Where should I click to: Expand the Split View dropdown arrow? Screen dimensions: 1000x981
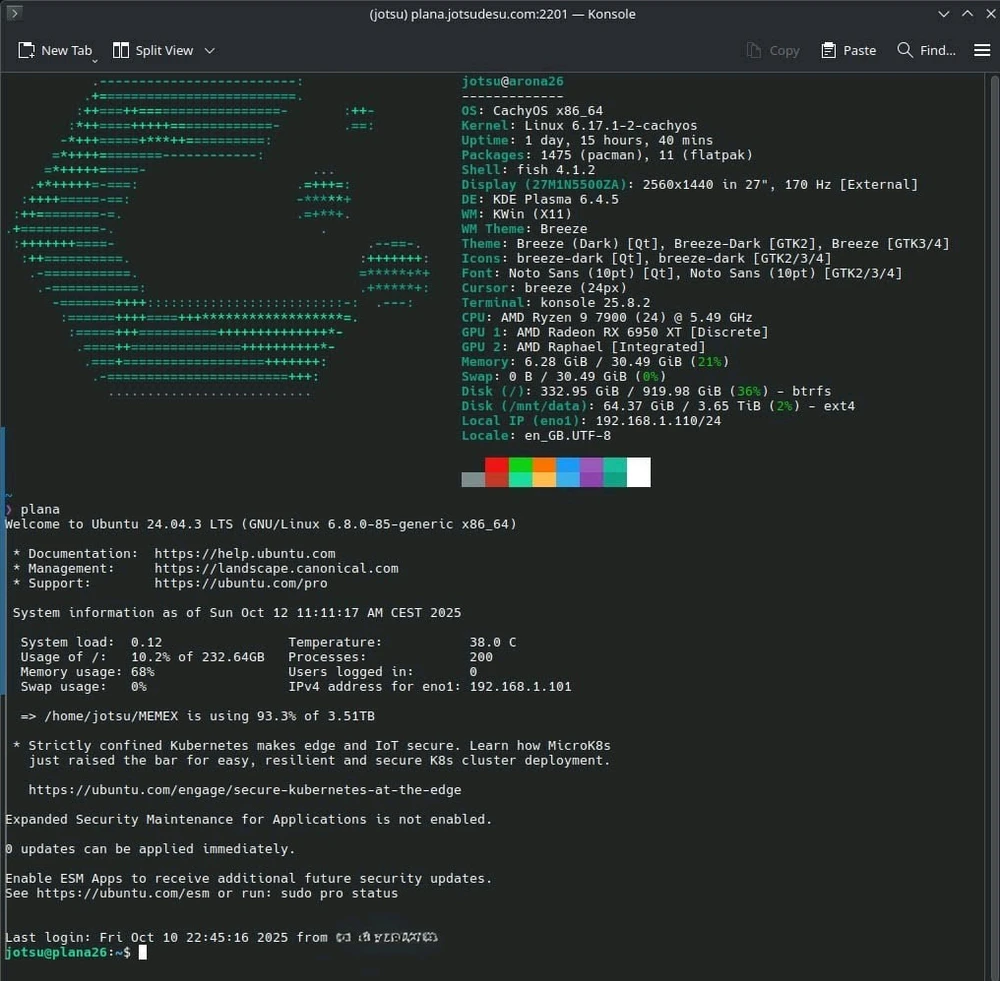[x=210, y=50]
